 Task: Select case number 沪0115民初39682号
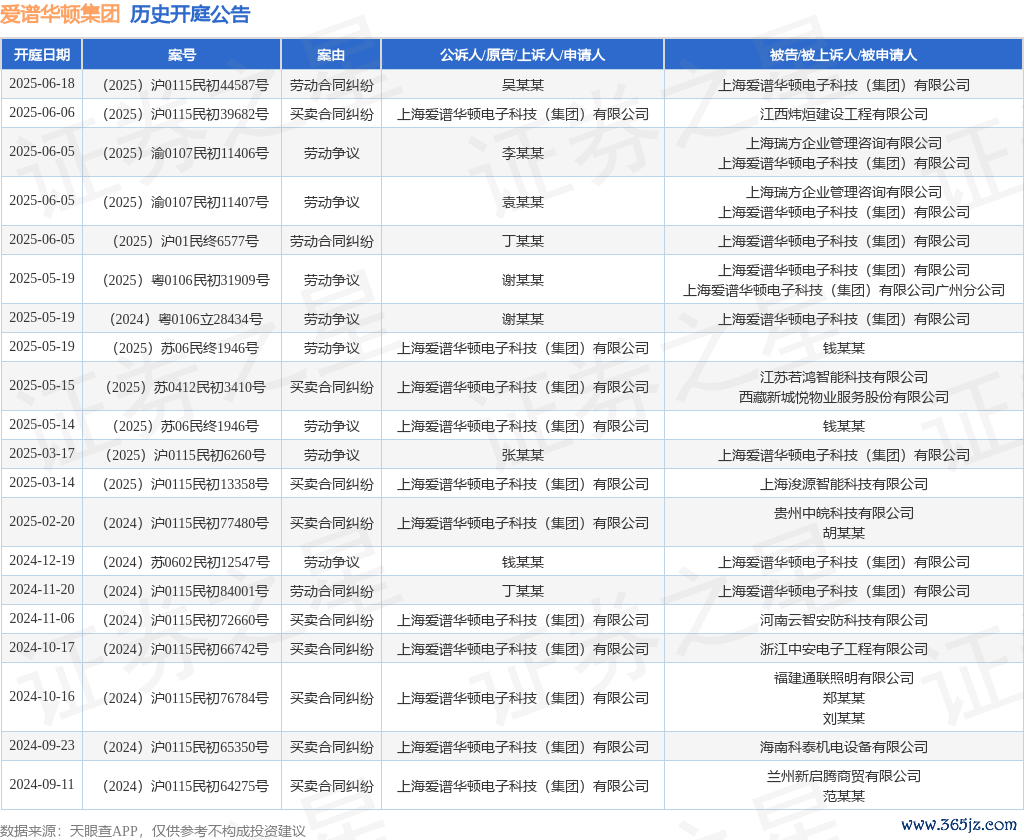click(x=185, y=114)
